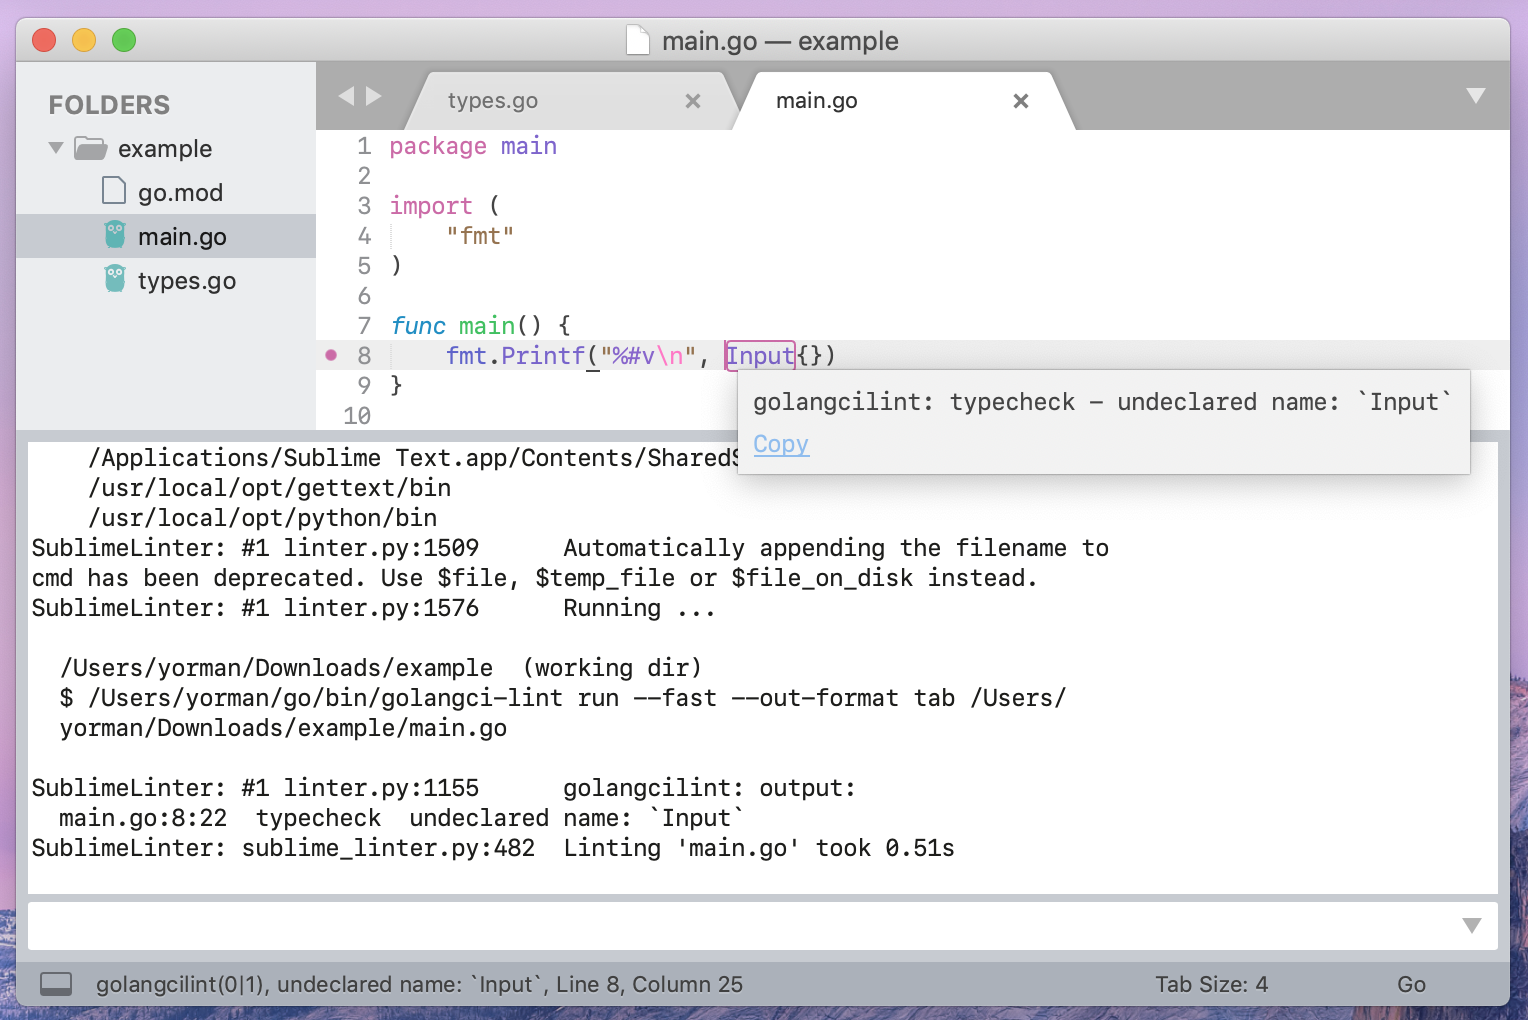Screen dimensions: 1528x1020
Task: Click the folder icon beside example
Action: point(90,148)
